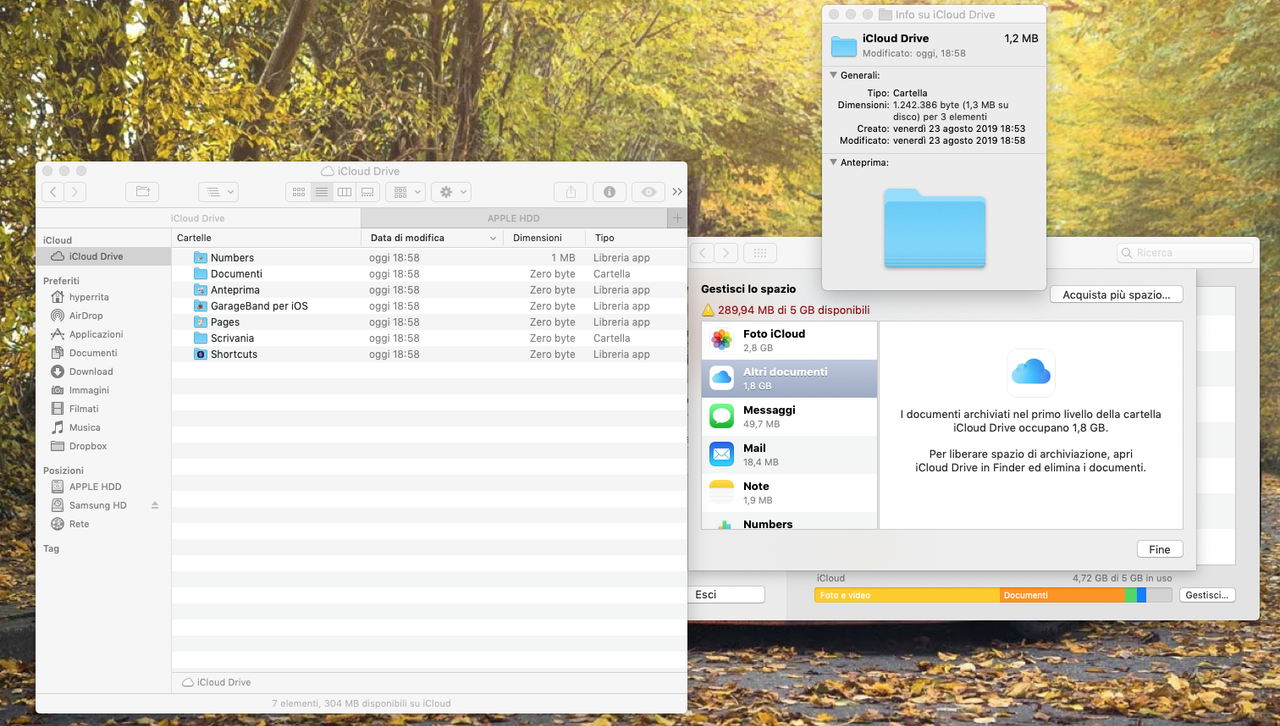Switch Finder to list view
Viewport: 1280px width, 726px height.
[x=321, y=192]
